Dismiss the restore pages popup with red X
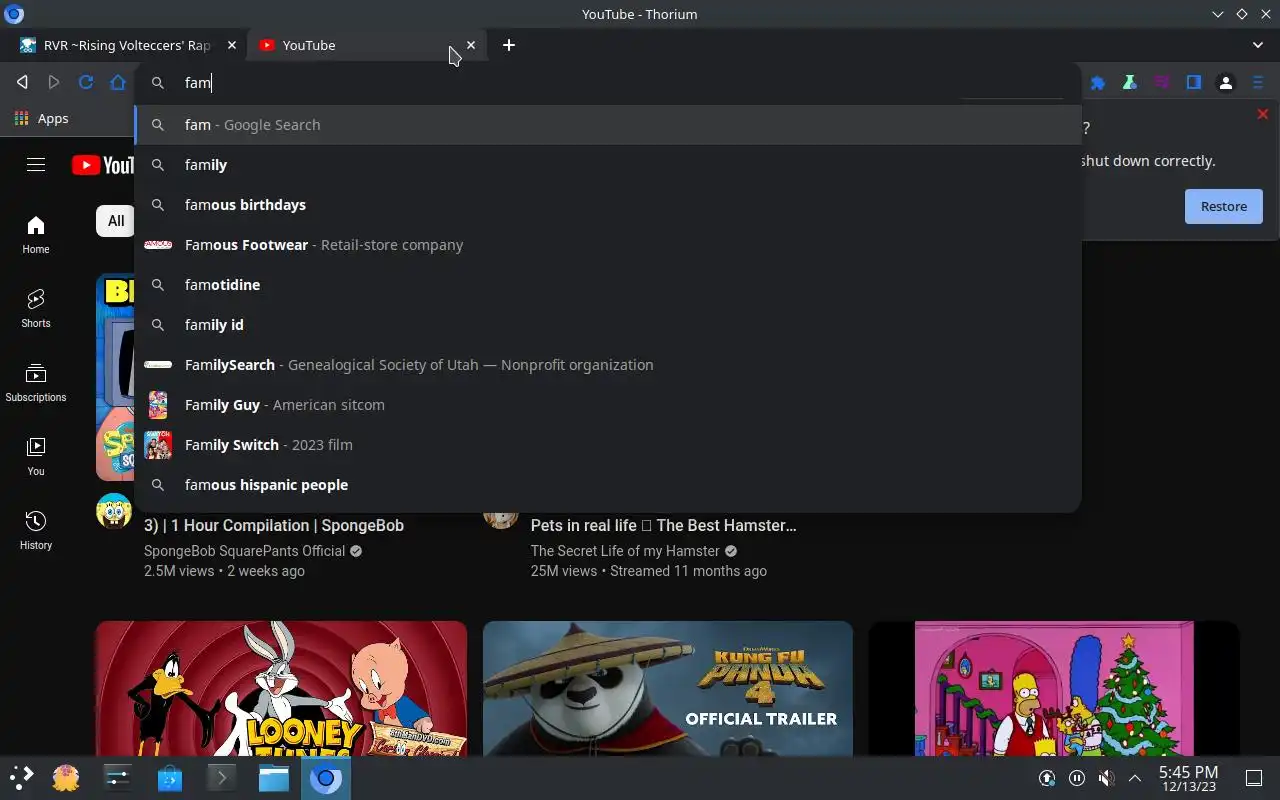 pyautogui.click(x=1262, y=115)
